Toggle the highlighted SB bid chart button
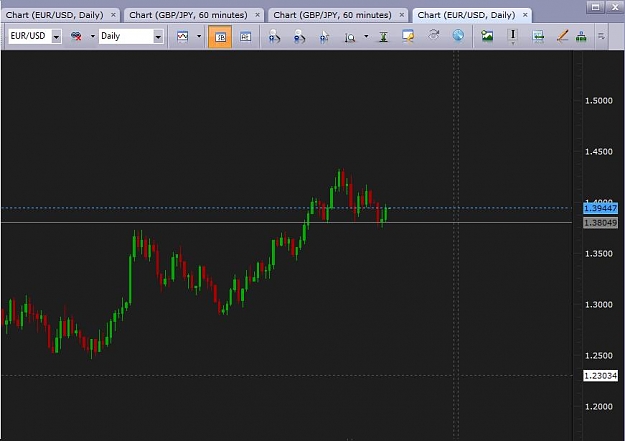This screenshot has height=441, width=625. (x=220, y=37)
